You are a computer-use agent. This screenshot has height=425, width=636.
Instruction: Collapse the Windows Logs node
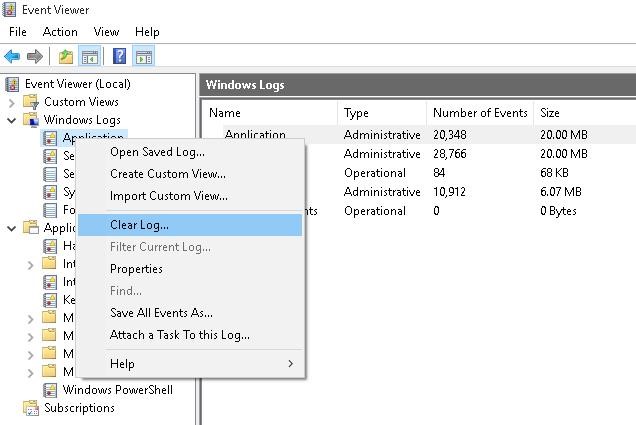click(x=12, y=120)
